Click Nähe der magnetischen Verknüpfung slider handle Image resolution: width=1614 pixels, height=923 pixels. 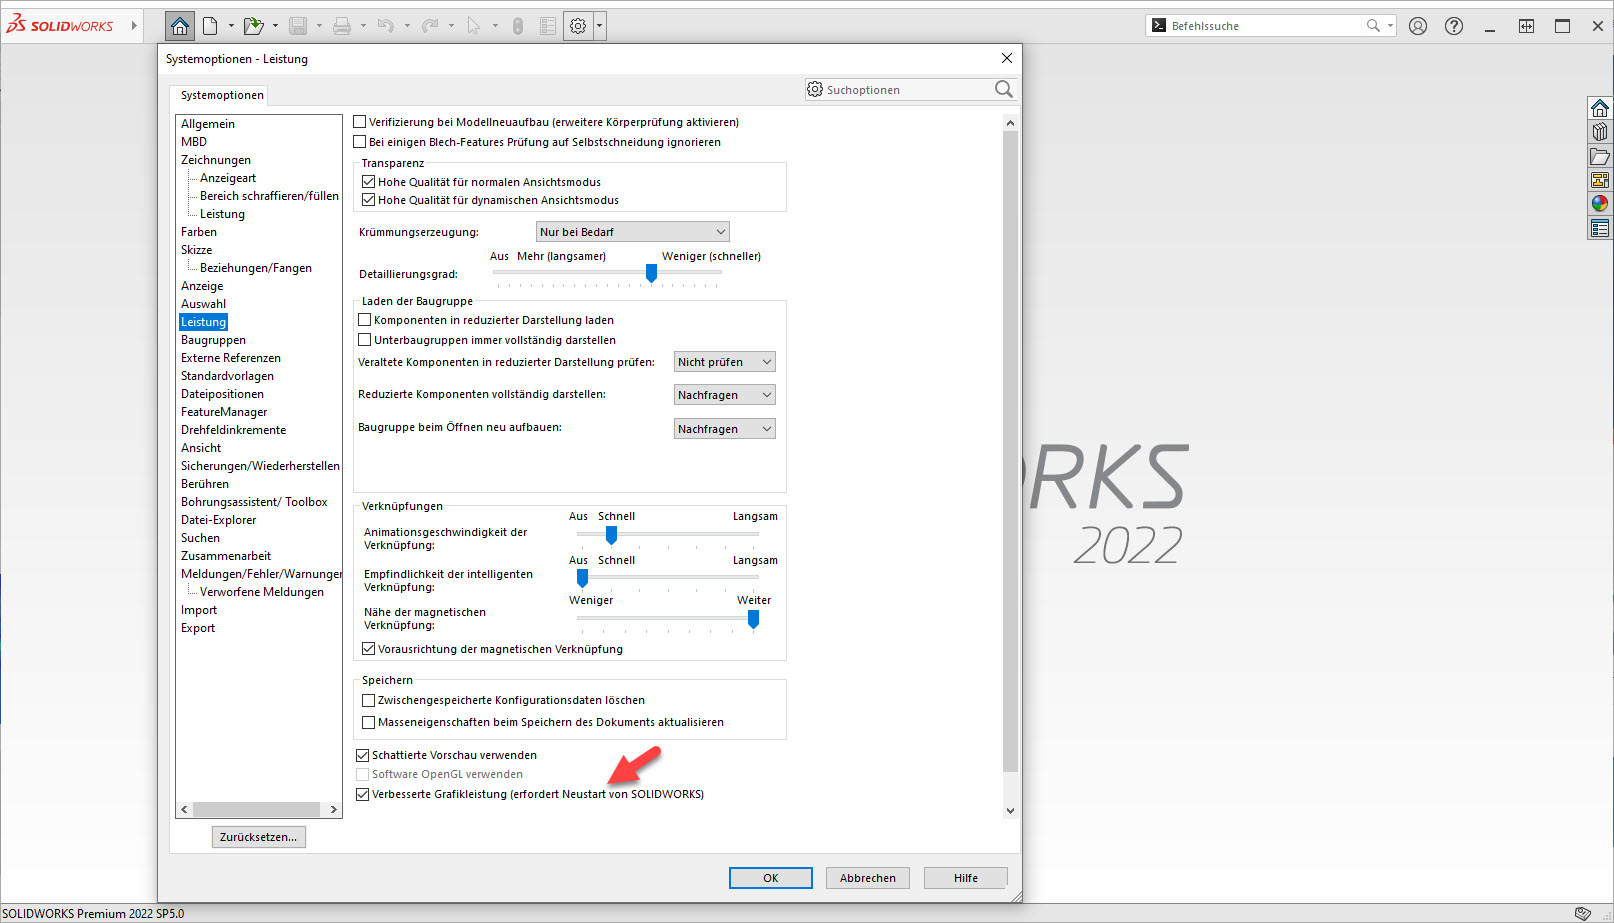pyautogui.click(x=753, y=620)
